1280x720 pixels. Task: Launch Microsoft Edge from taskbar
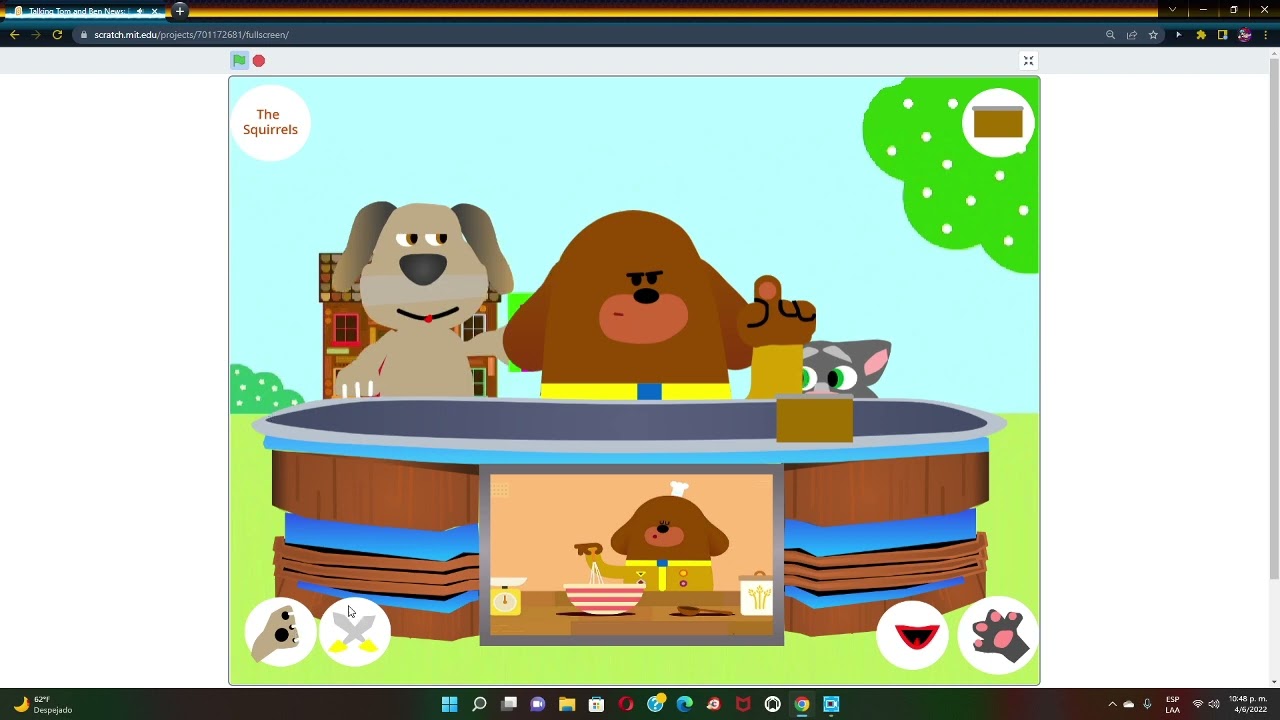(685, 704)
